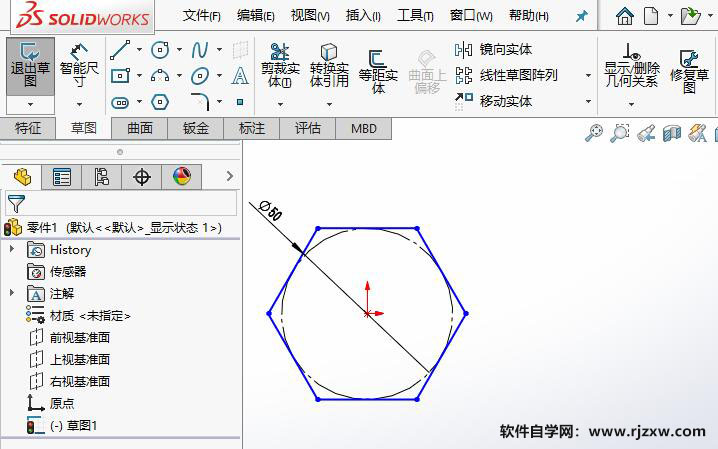Select the Spline sketch tool
Viewport: 718px width, 449px height.
click(x=200, y=50)
